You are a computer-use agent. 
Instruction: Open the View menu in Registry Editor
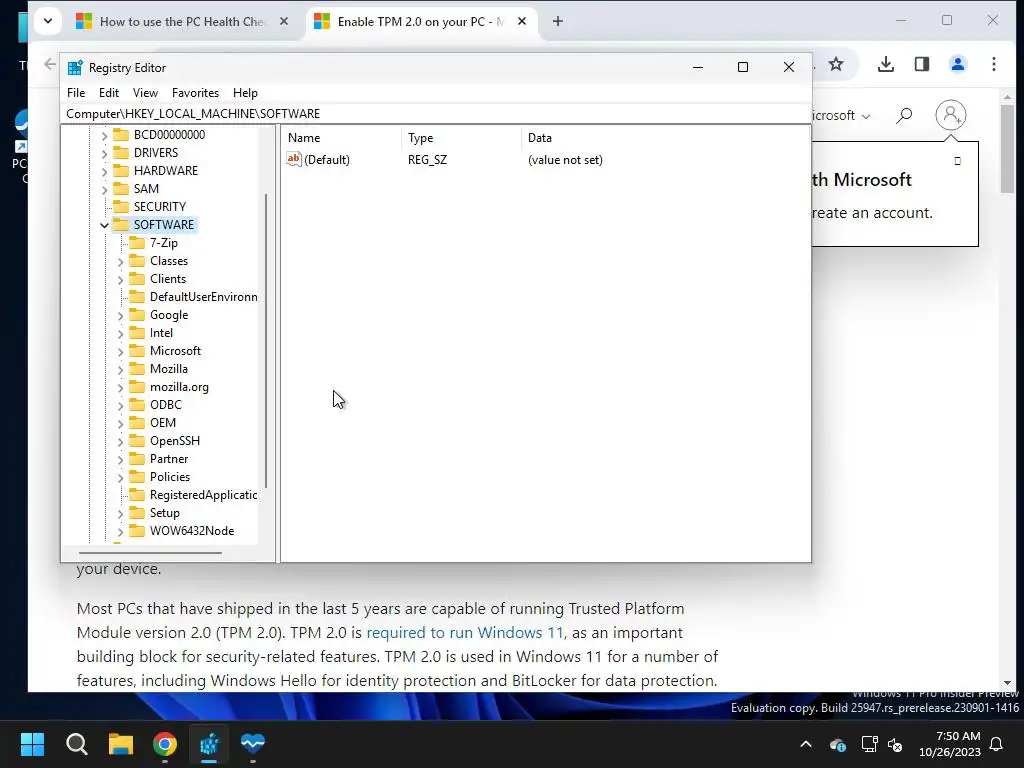coord(145,93)
